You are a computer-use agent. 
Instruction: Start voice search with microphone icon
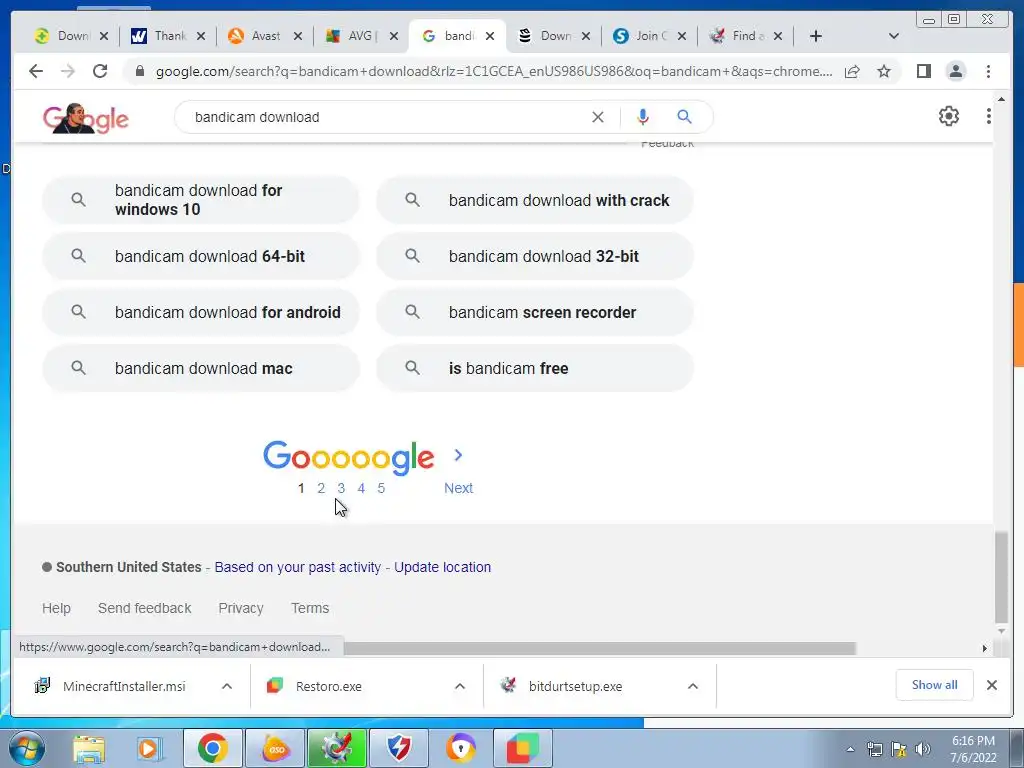click(x=643, y=117)
